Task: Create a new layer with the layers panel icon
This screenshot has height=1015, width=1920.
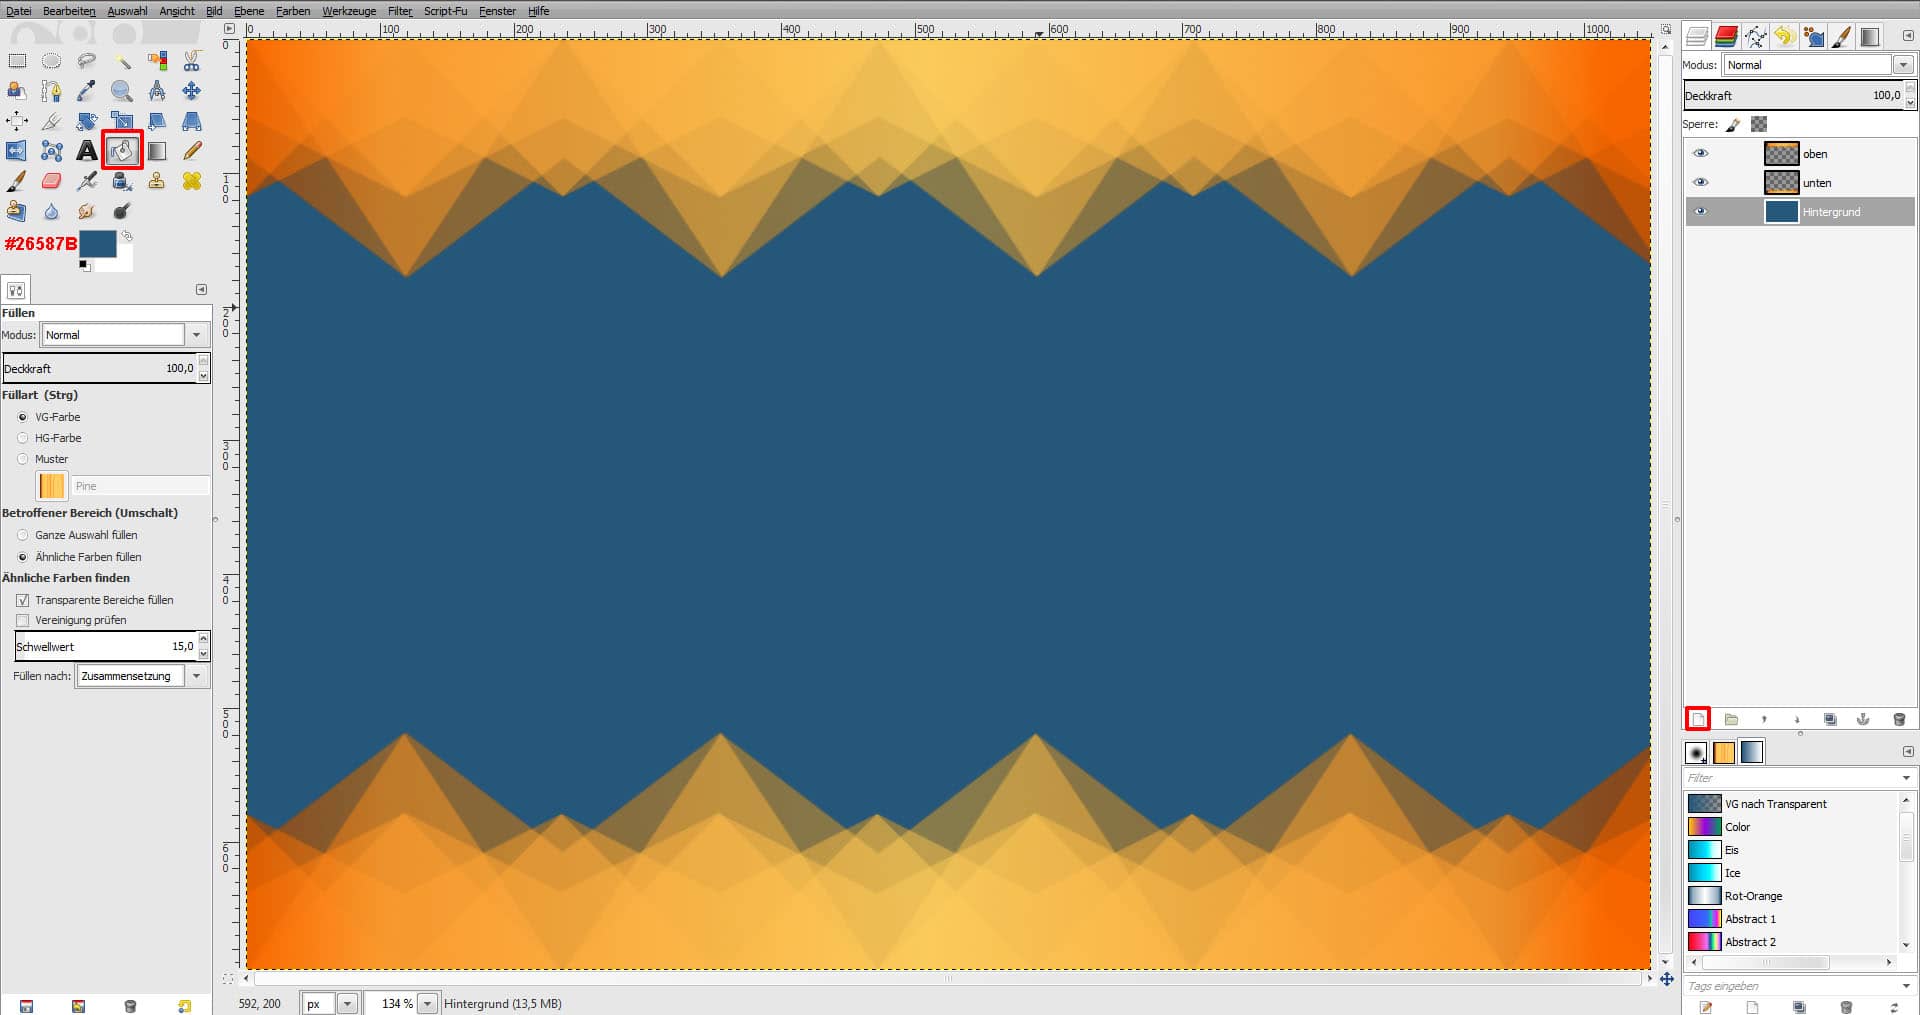Action: click(1698, 719)
